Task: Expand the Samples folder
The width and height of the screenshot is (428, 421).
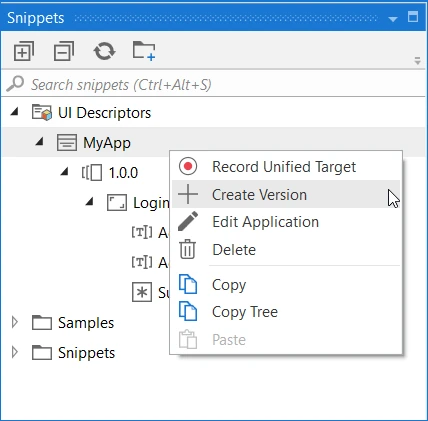Action: (14, 322)
